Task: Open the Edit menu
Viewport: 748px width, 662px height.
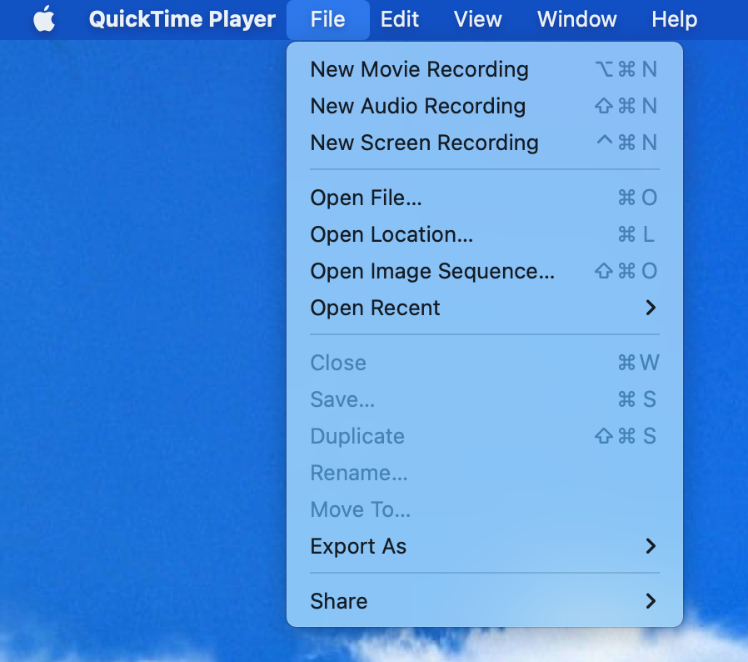Action: tap(399, 20)
